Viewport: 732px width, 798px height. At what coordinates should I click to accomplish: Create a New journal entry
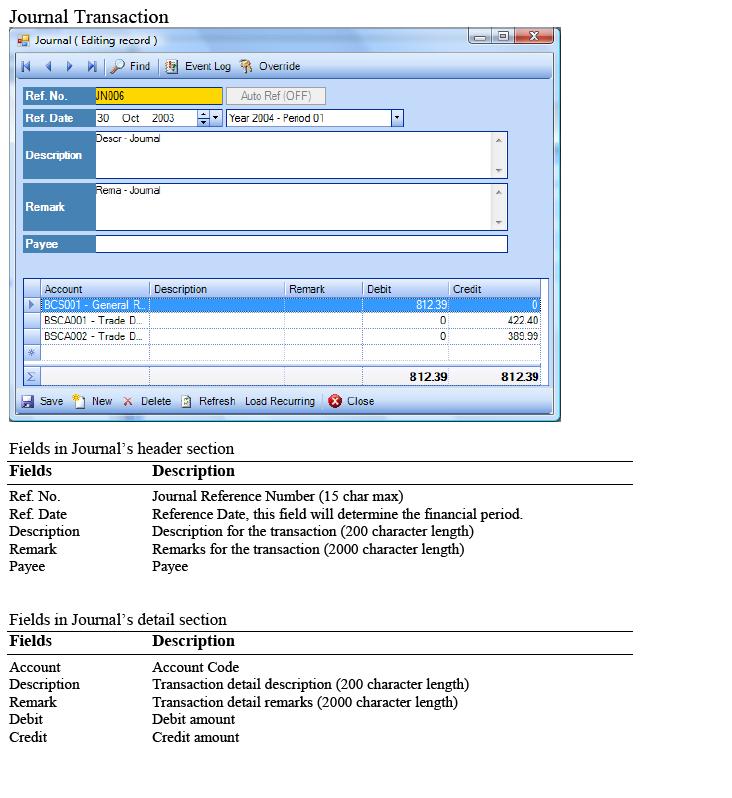coord(93,401)
